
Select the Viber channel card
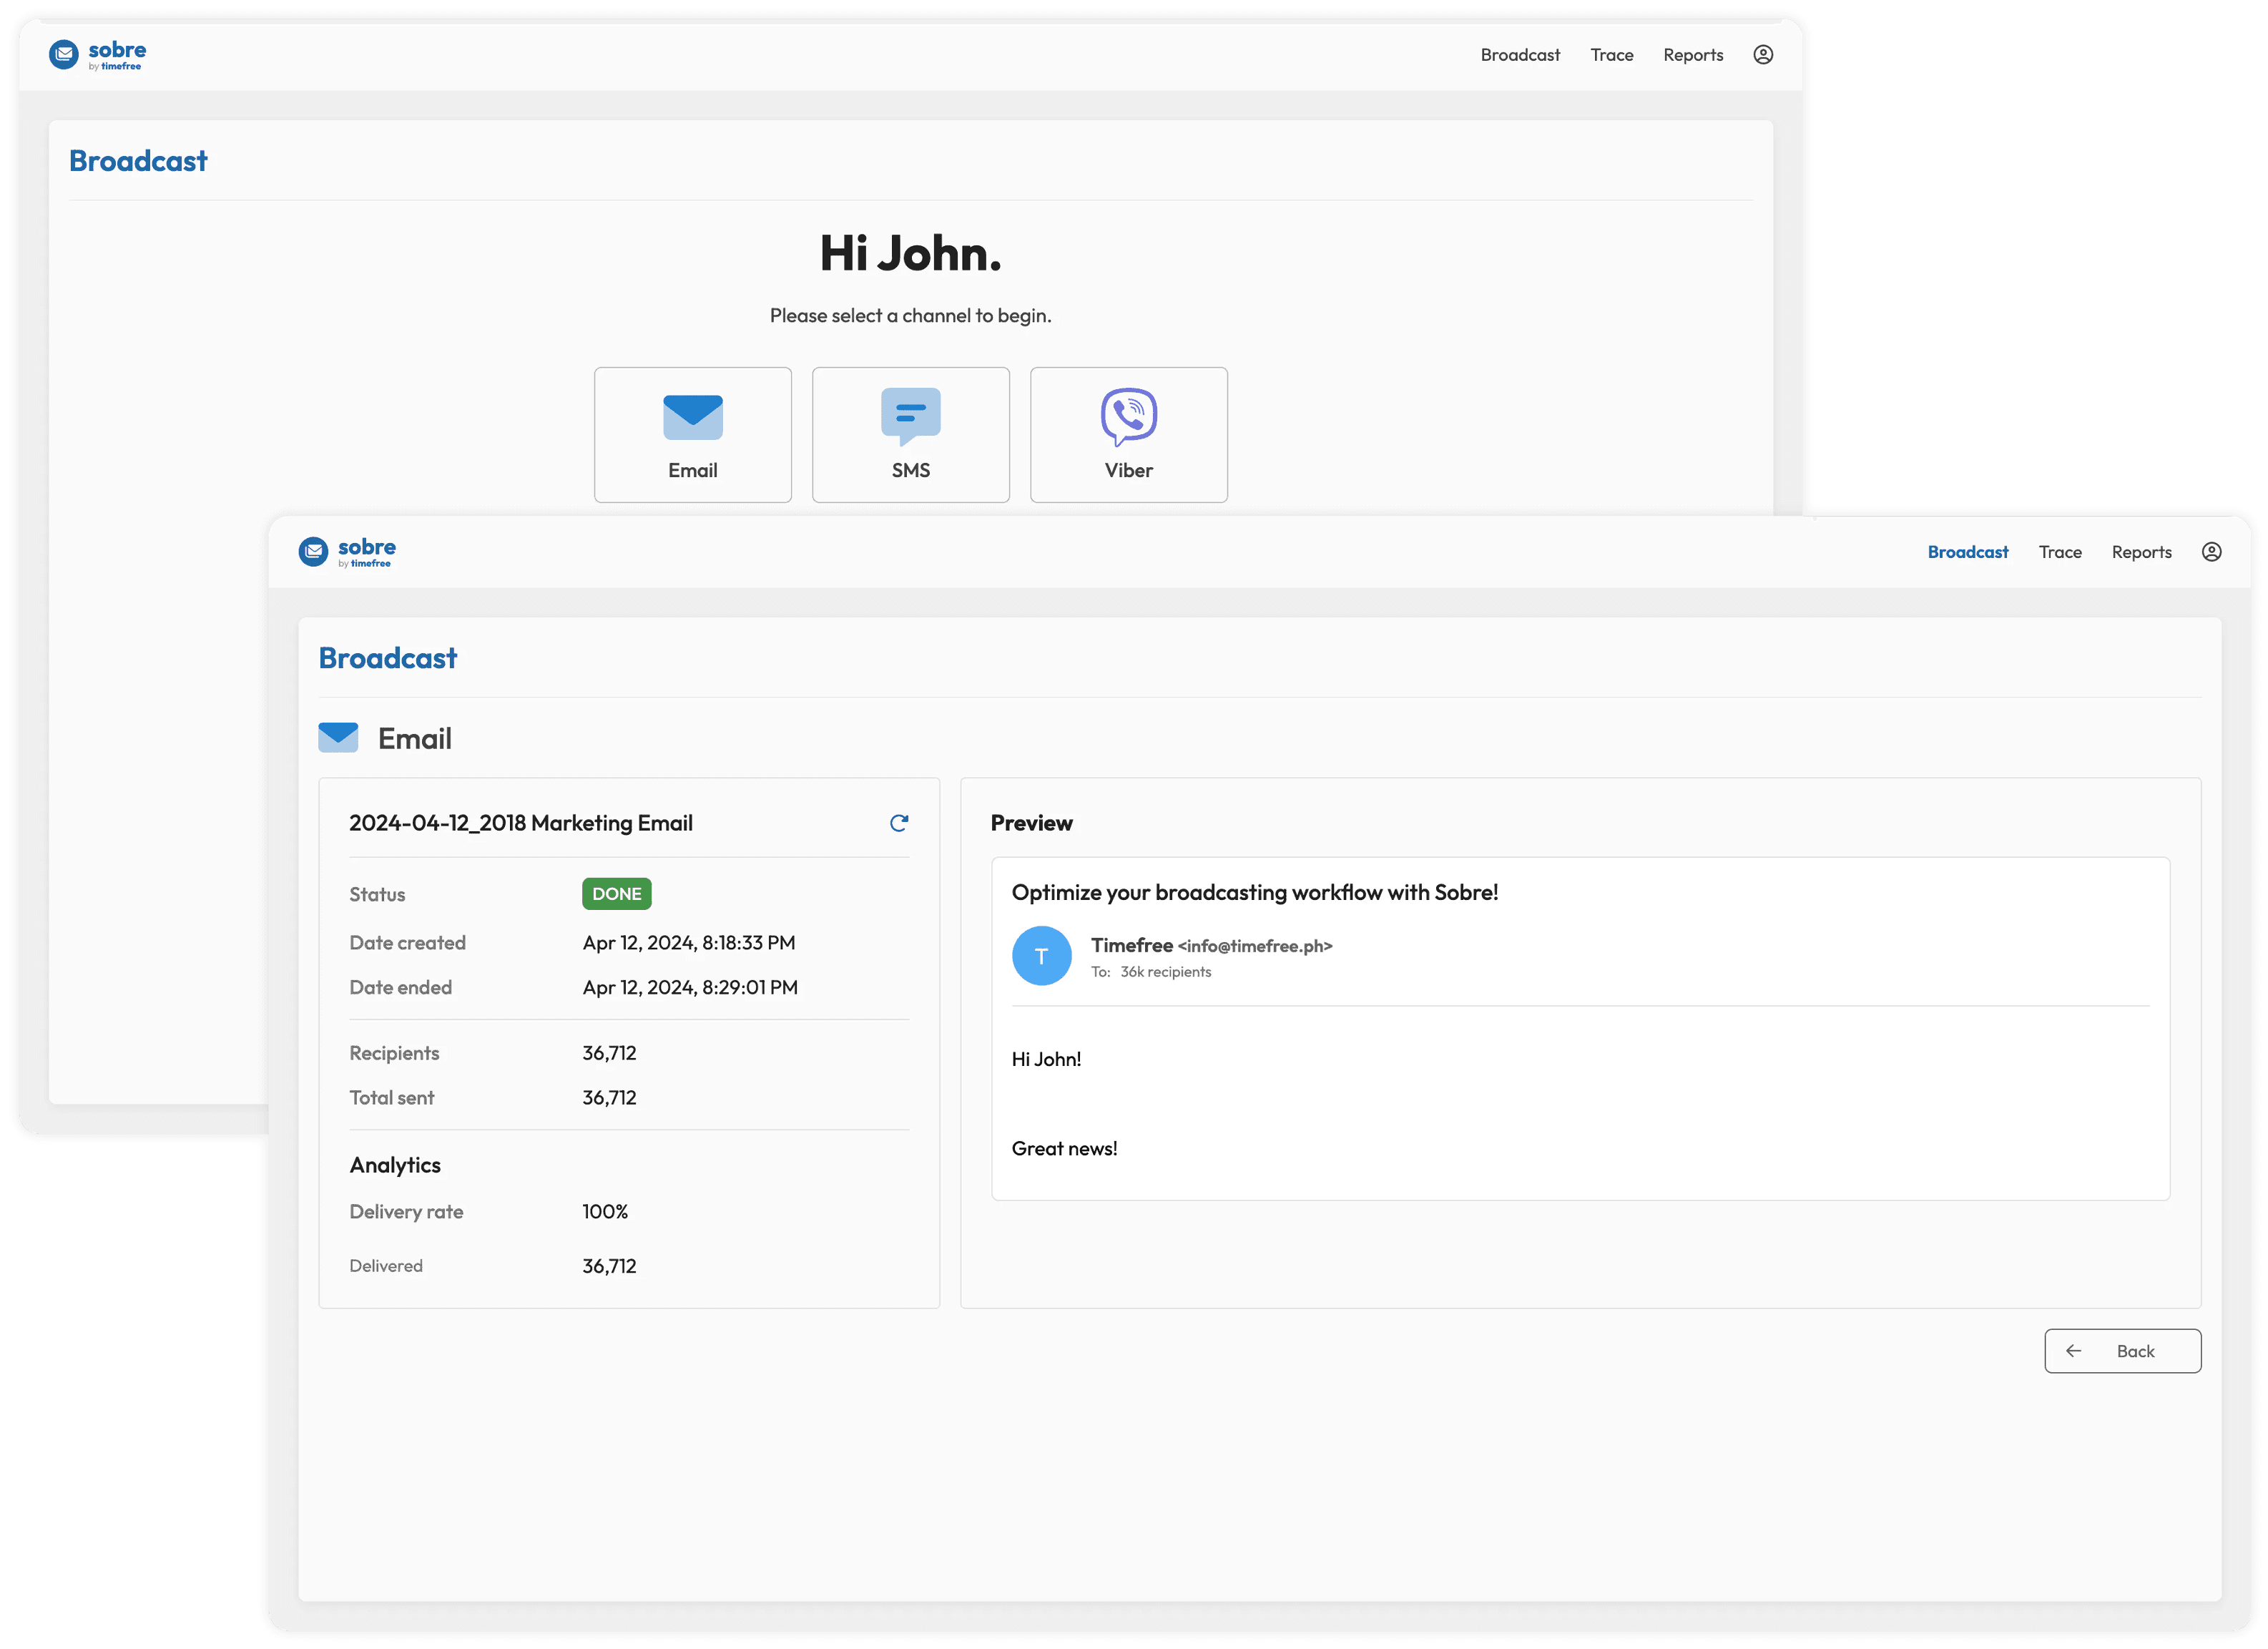pyautogui.click(x=1128, y=435)
